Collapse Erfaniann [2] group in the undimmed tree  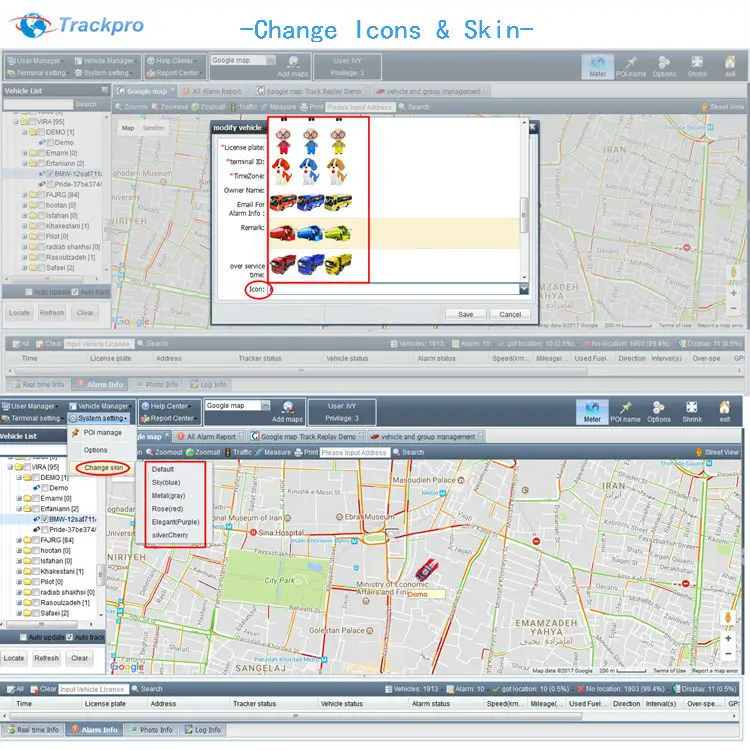[19, 509]
